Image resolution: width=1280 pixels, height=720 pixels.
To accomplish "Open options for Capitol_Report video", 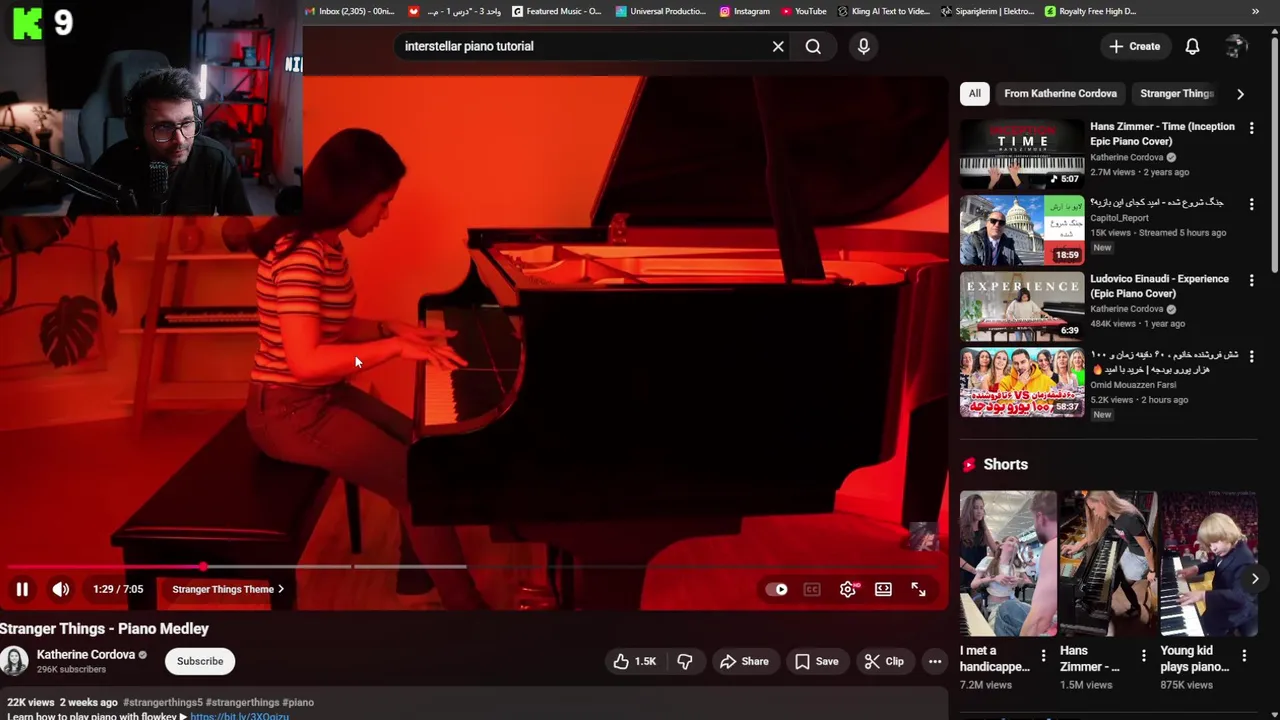I will tap(1251, 204).
